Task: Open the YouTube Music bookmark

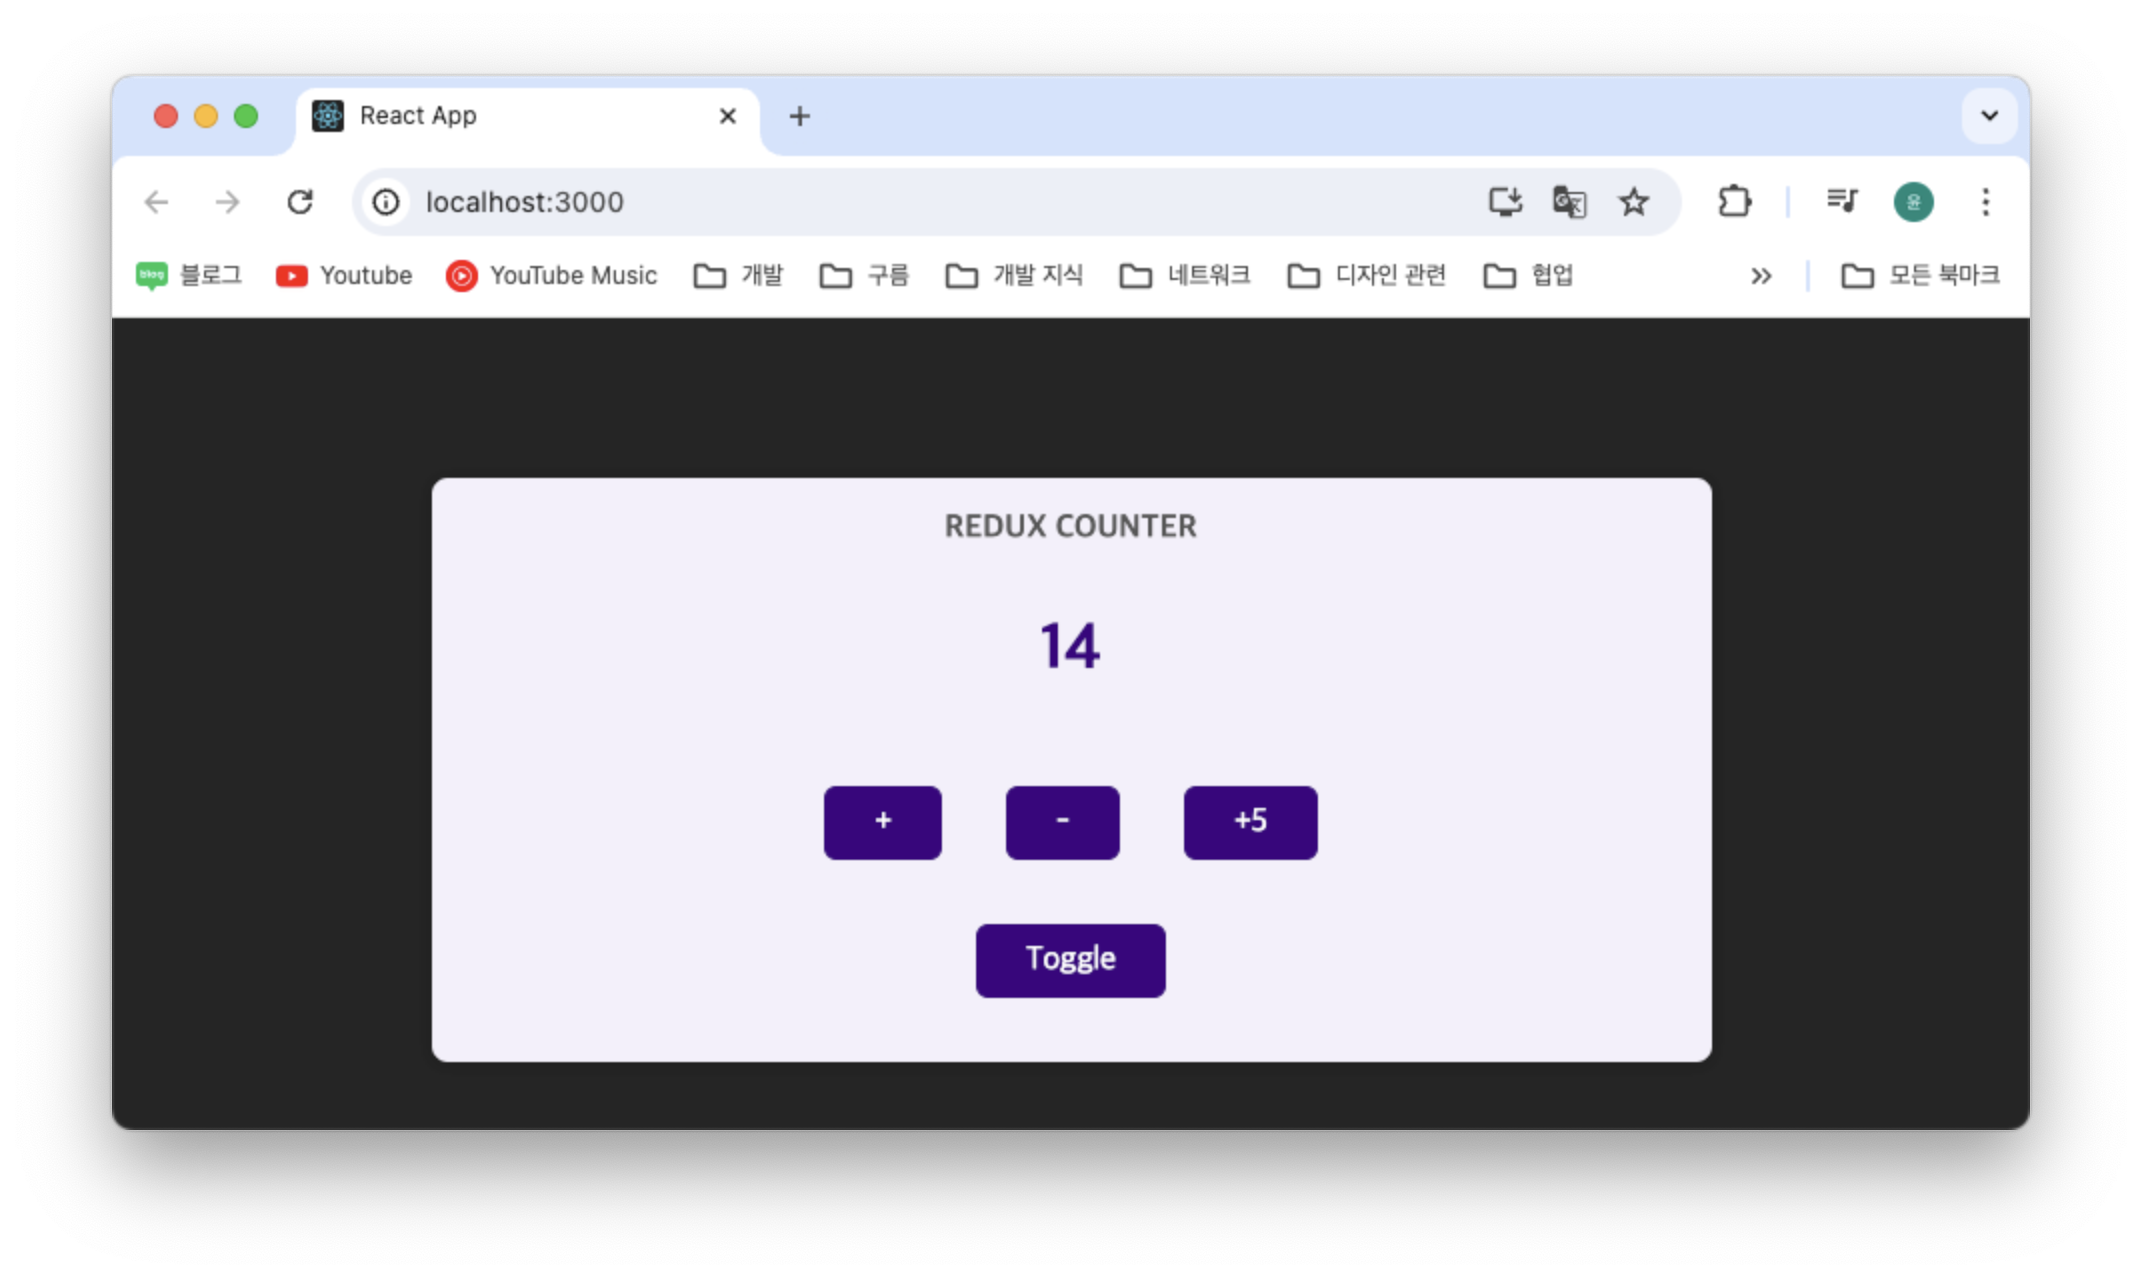Action: click(552, 276)
